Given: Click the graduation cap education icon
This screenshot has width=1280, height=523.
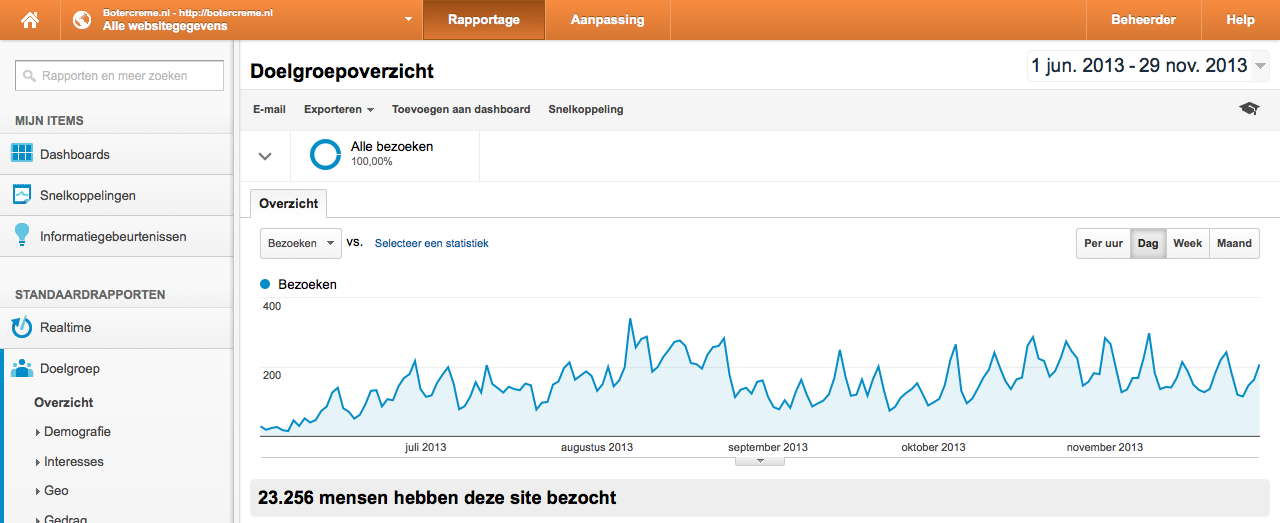Looking at the screenshot, I should click(1249, 109).
